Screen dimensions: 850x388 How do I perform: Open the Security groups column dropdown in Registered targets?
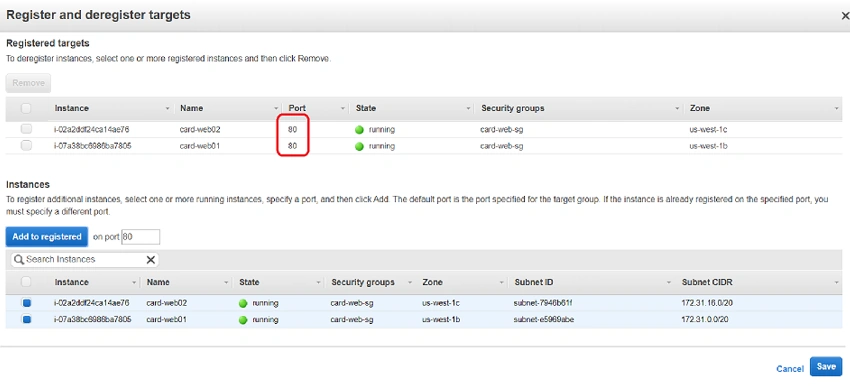click(x=677, y=109)
